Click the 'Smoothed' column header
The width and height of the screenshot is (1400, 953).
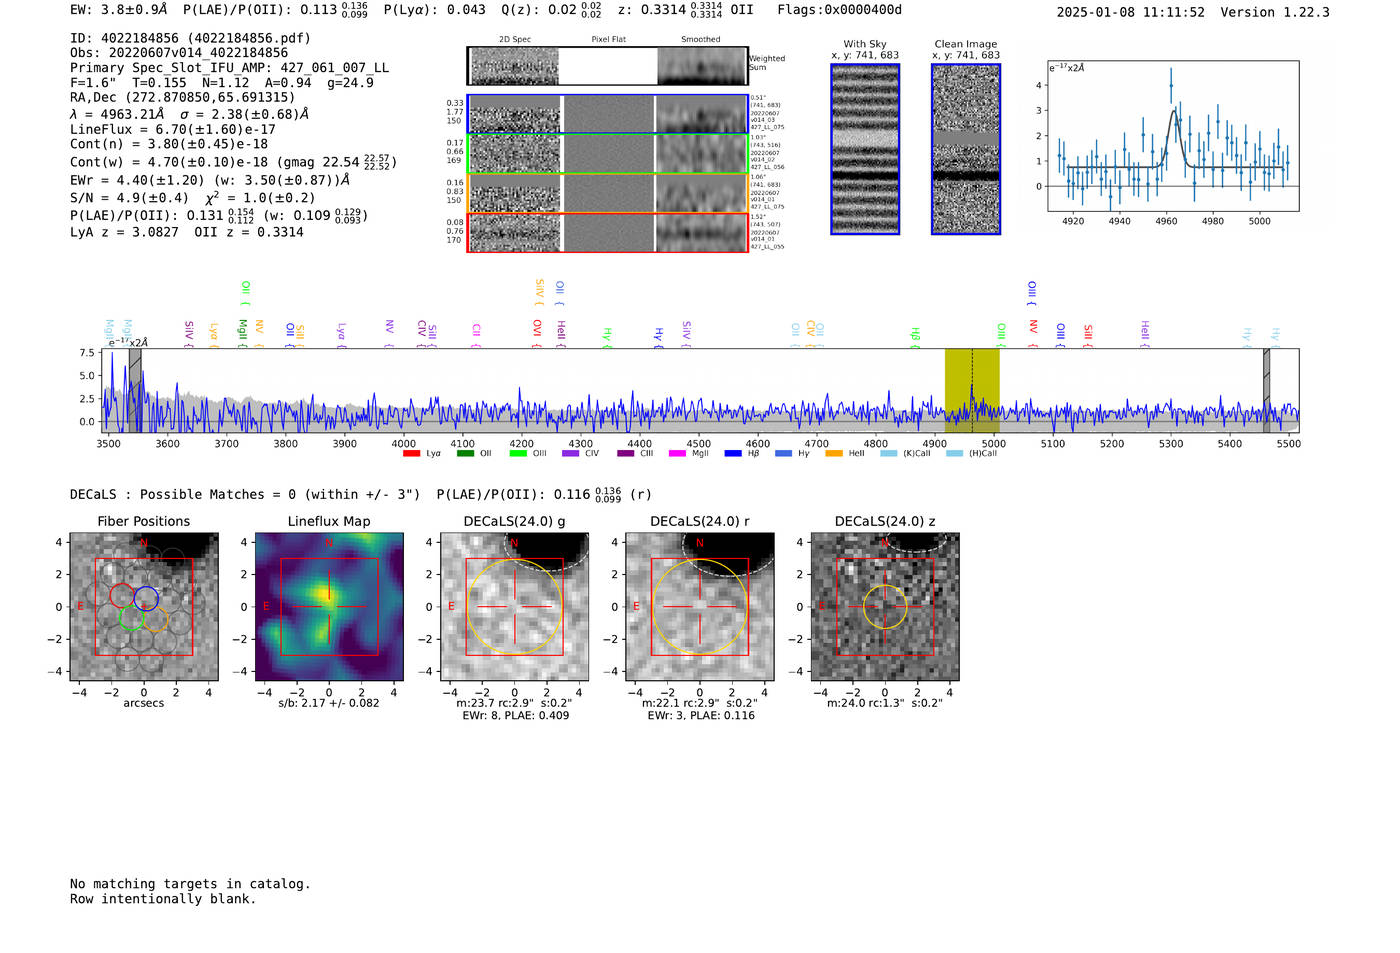(701, 40)
